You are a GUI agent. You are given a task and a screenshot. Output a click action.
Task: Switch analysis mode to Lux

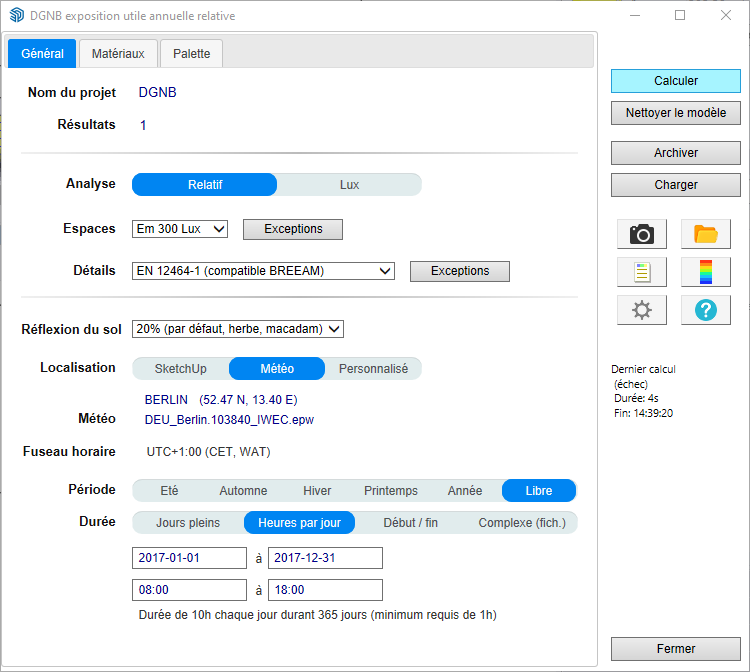tap(349, 185)
